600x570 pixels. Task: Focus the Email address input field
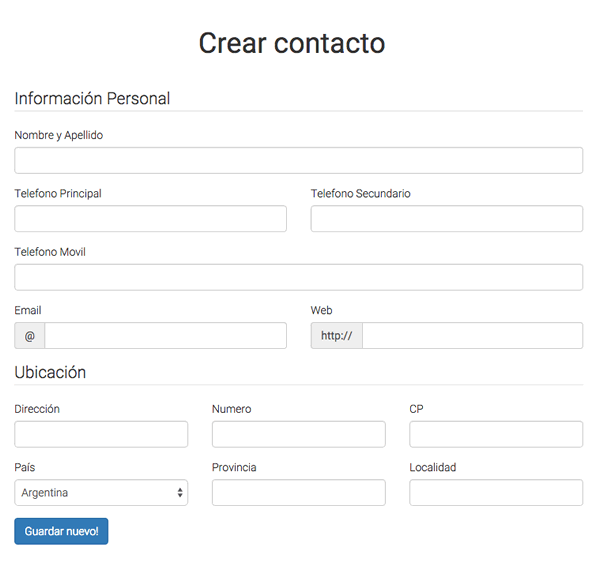pyautogui.click(x=165, y=336)
